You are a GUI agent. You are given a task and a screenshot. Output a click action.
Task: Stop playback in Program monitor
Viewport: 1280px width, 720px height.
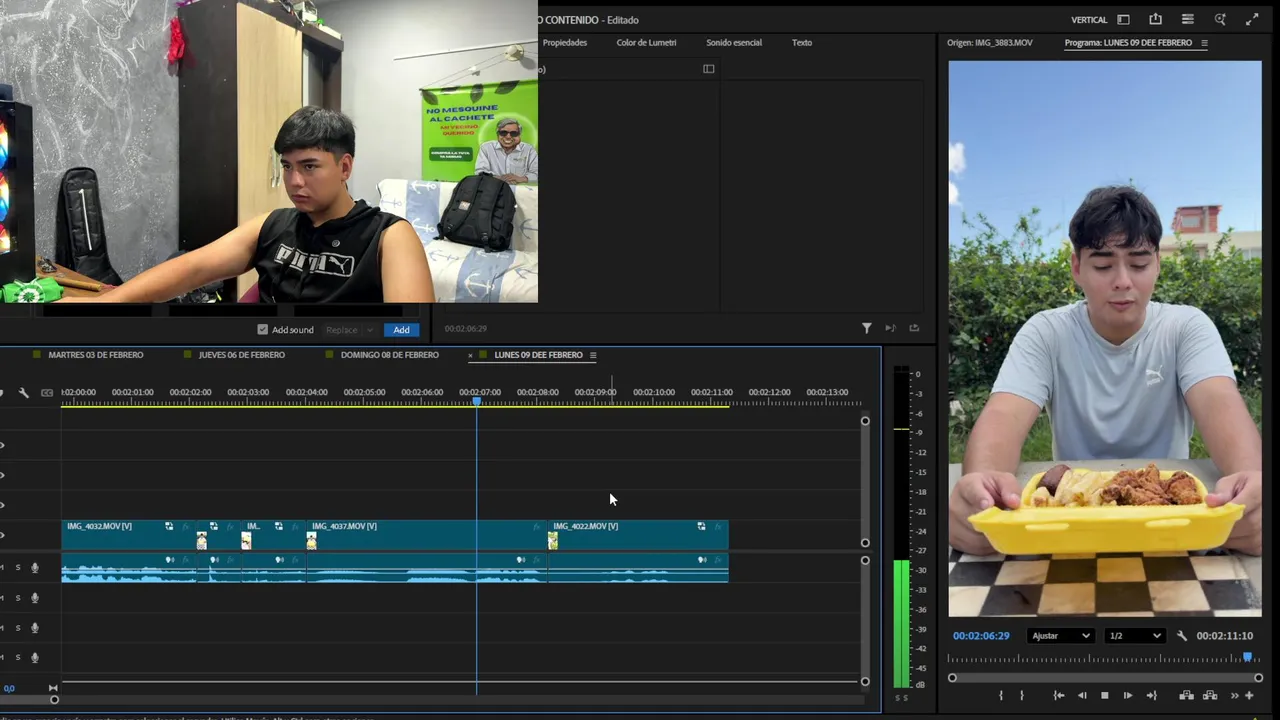pyautogui.click(x=1105, y=696)
